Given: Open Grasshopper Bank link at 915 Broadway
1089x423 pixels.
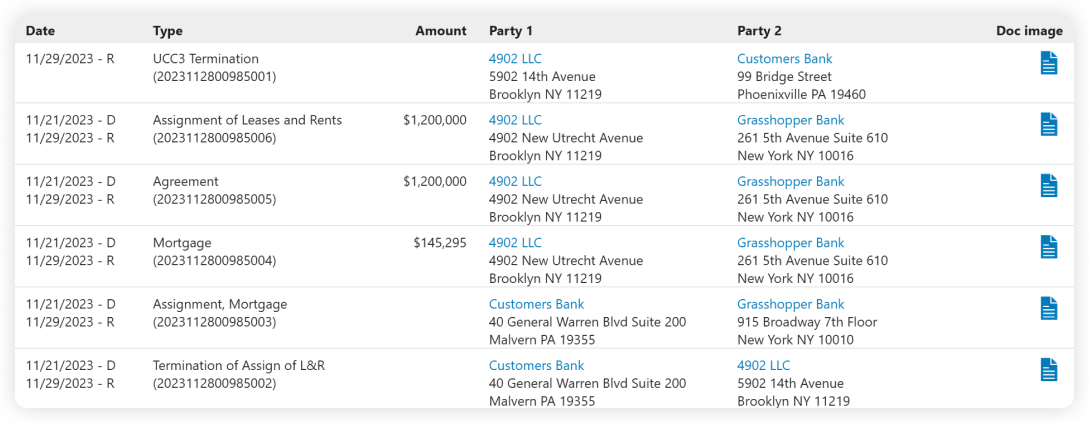Looking at the screenshot, I should [x=790, y=304].
